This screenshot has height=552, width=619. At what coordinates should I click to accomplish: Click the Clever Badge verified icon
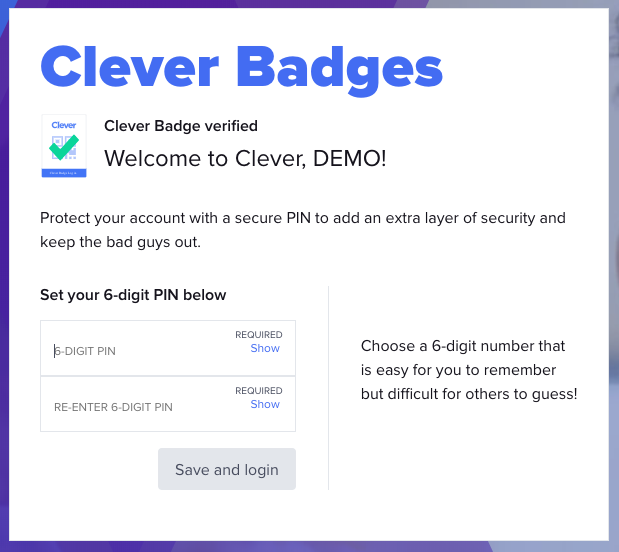(64, 146)
